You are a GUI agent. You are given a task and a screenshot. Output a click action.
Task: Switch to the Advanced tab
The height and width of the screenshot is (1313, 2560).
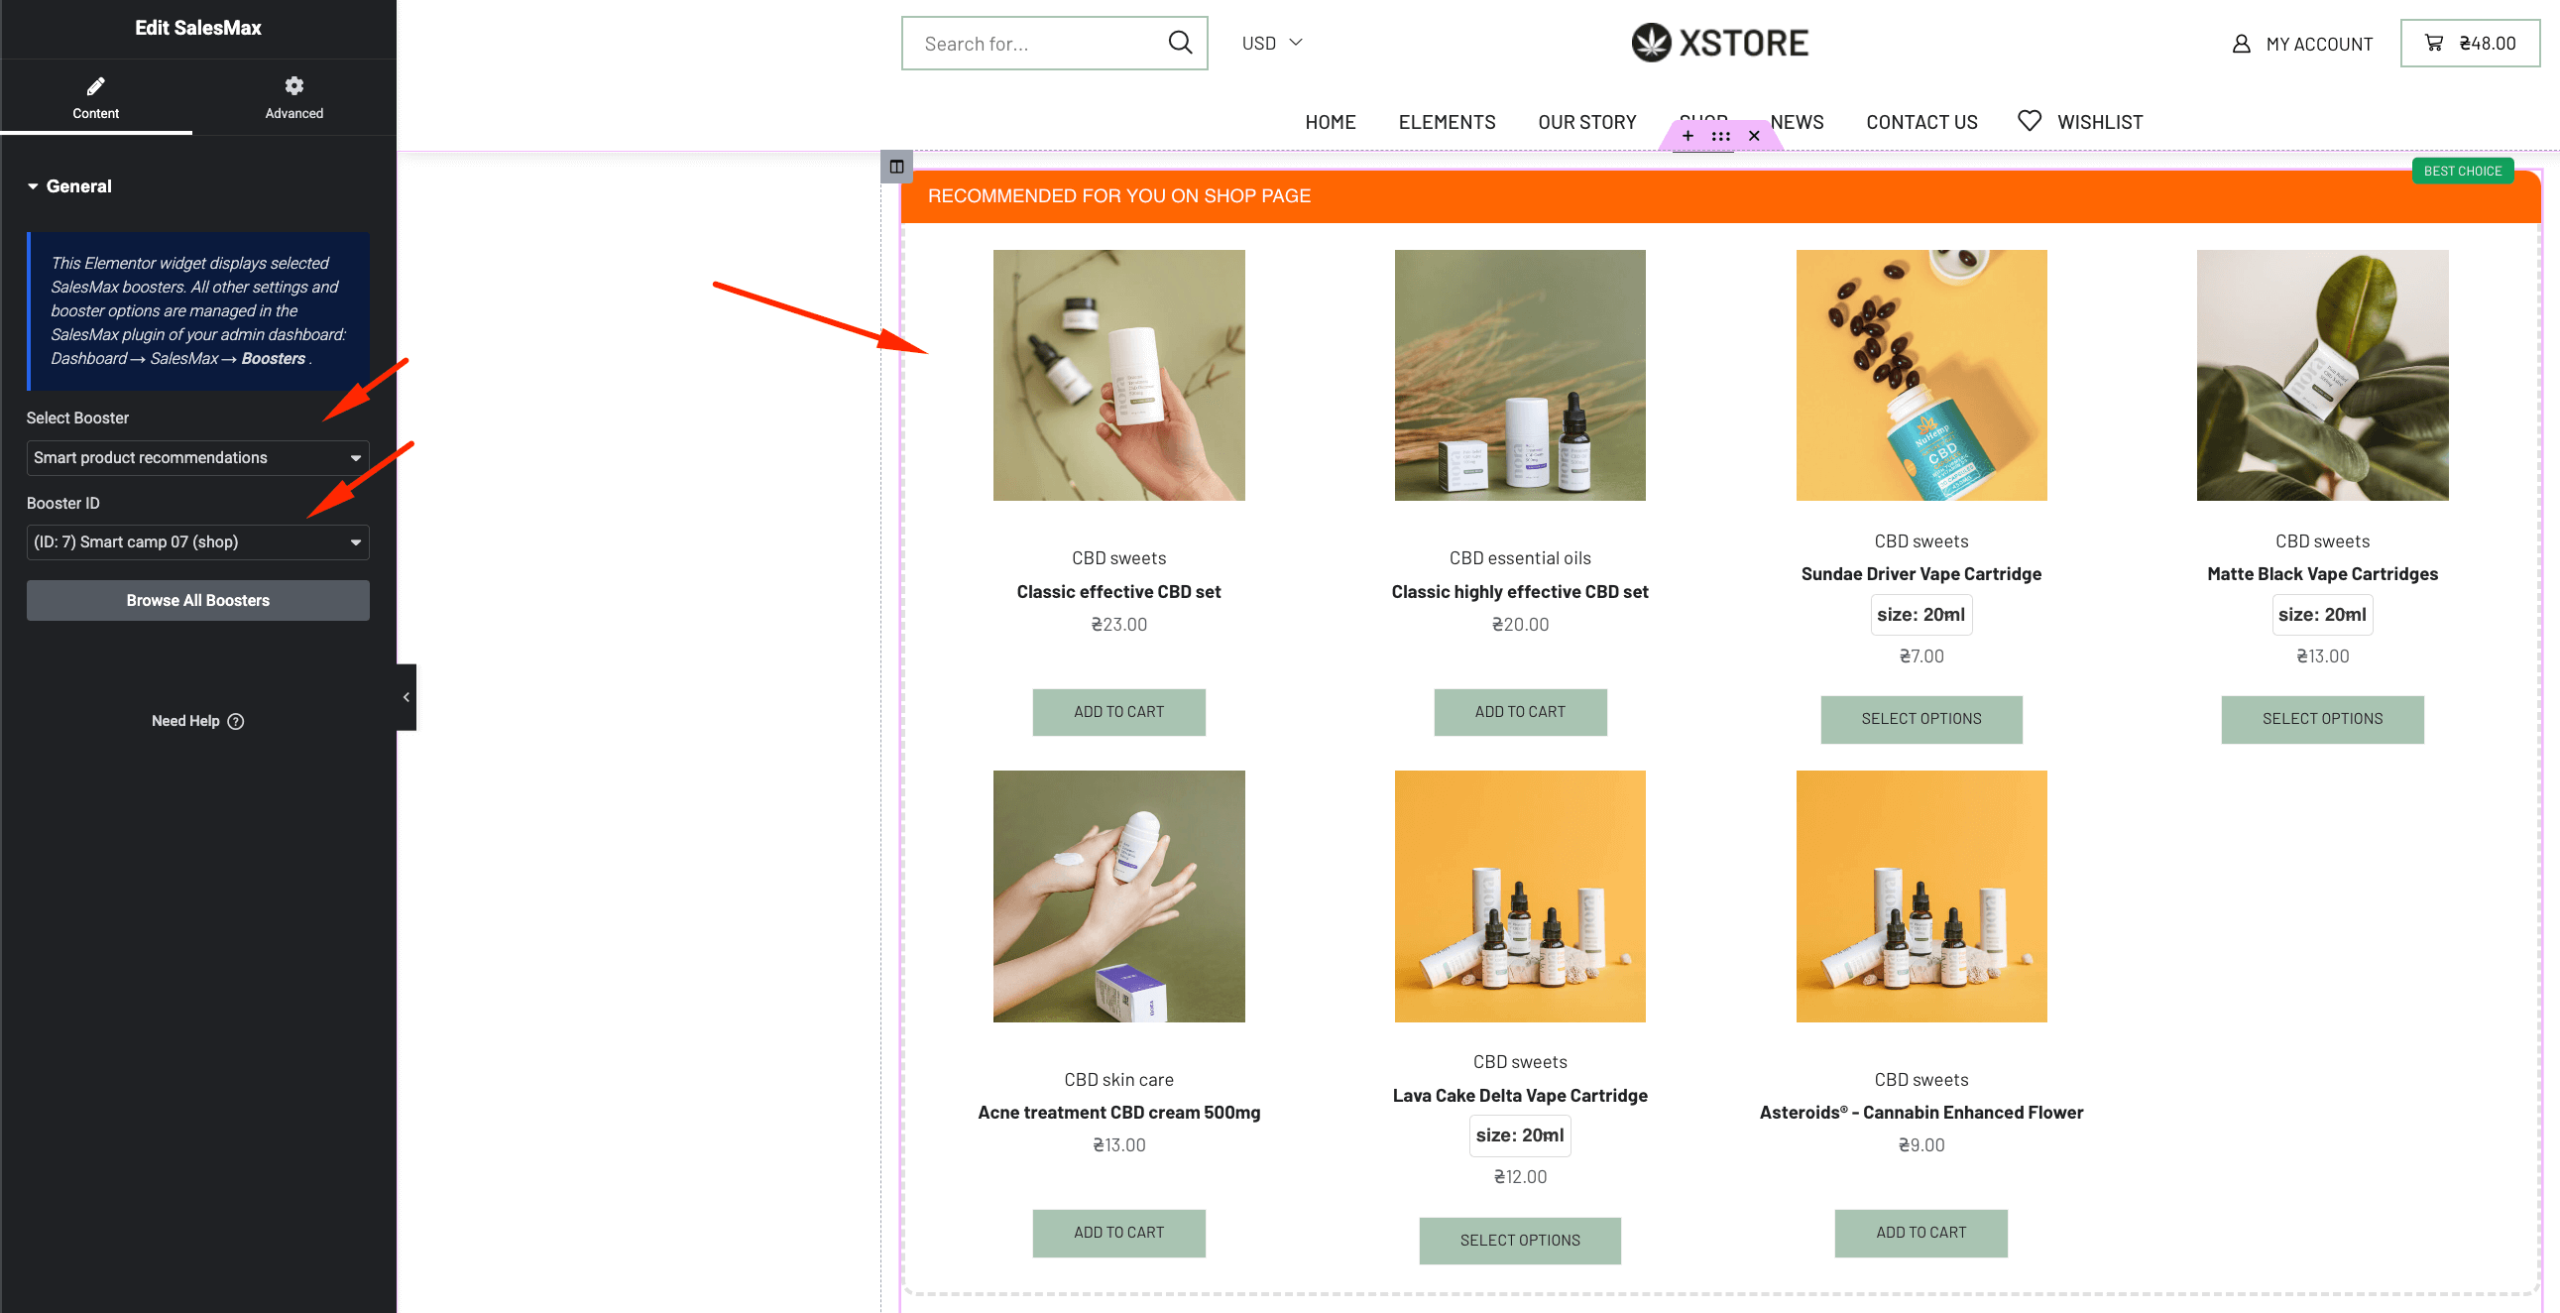pyautogui.click(x=294, y=97)
